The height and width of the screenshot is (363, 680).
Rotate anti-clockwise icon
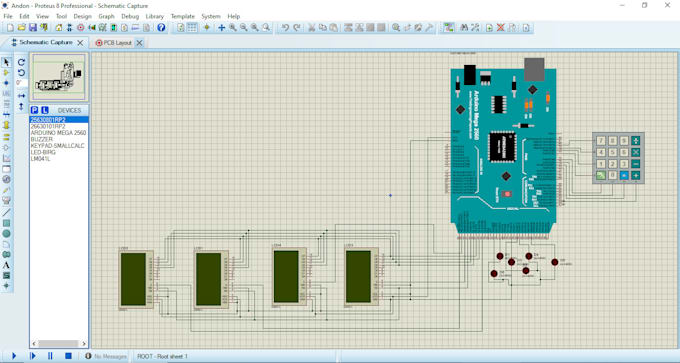tap(21, 72)
